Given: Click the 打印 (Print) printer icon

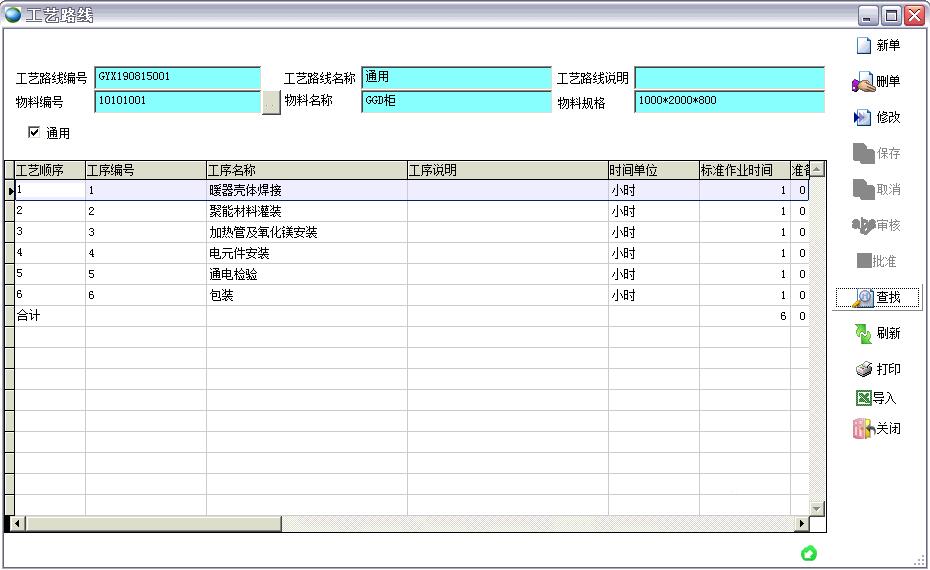Looking at the screenshot, I should 864,369.
